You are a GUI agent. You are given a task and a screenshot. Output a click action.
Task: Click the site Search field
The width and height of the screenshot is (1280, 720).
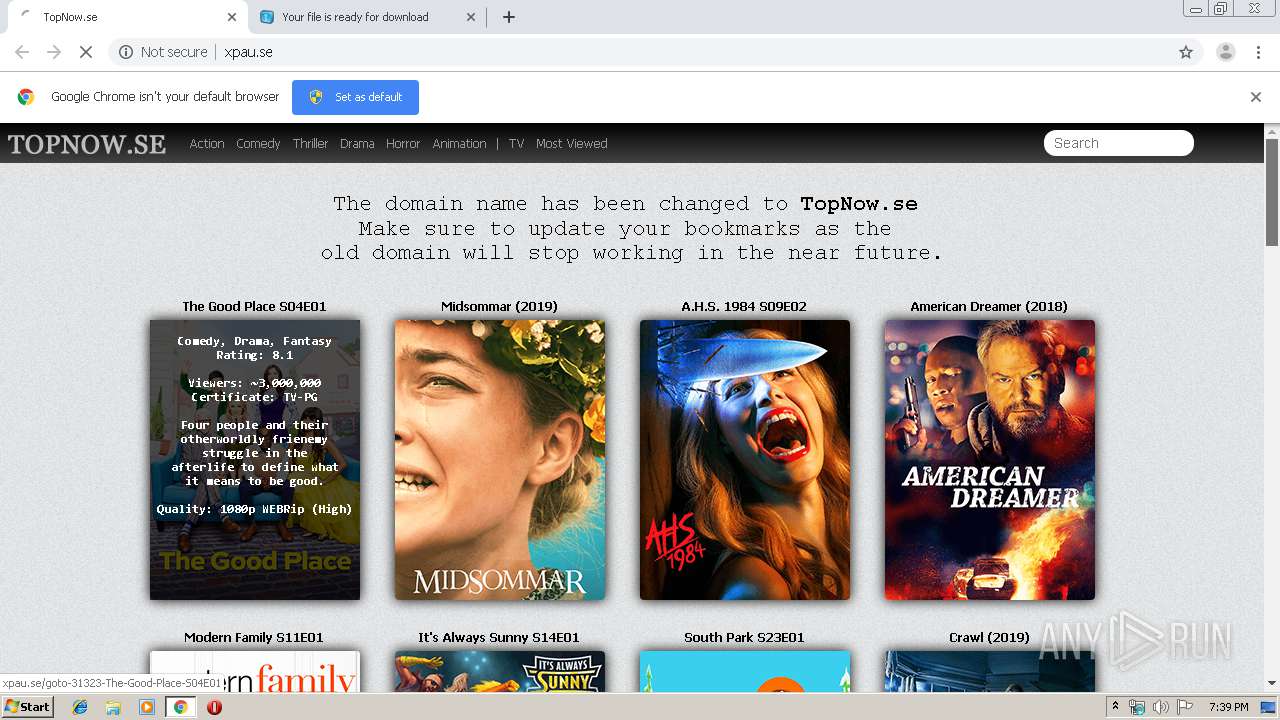1118,143
